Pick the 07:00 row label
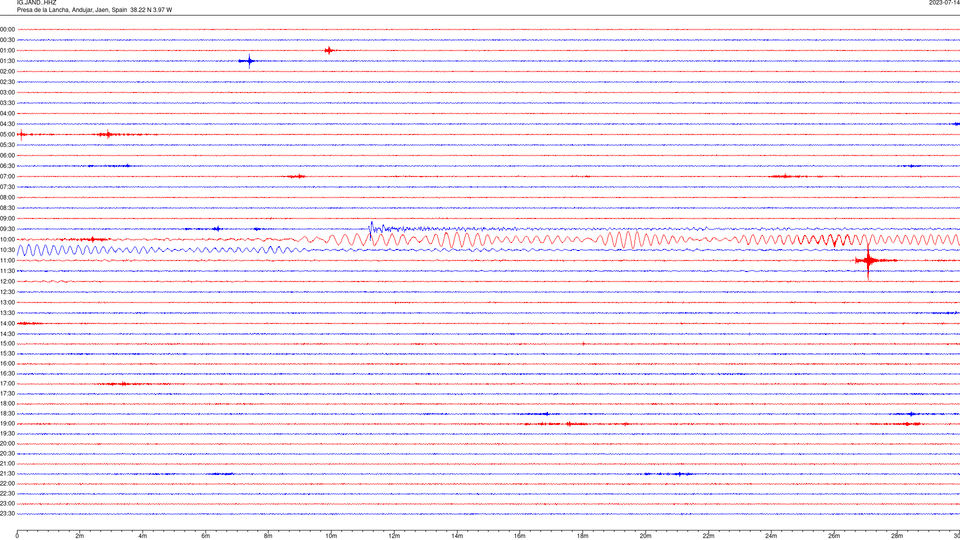The width and height of the screenshot is (960, 540). 7,176
